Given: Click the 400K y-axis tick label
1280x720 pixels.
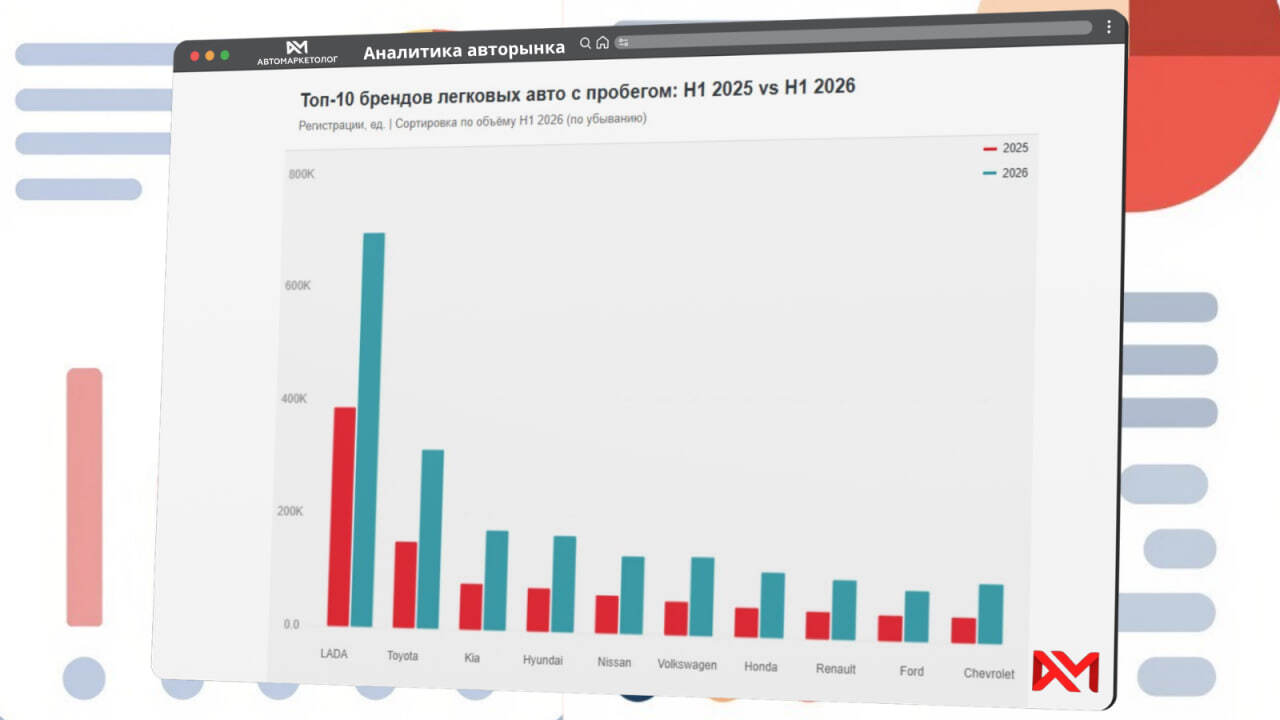Looking at the screenshot, I should (x=294, y=399).
